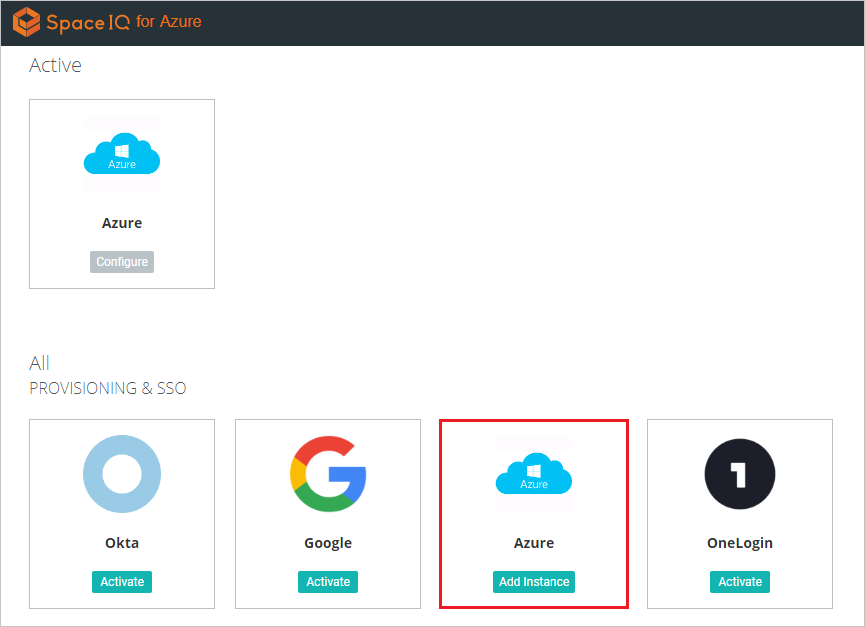Click the Azure tile in the Active section
The height and width of the screenshot is (627, 865).
(x=121, y=193)
